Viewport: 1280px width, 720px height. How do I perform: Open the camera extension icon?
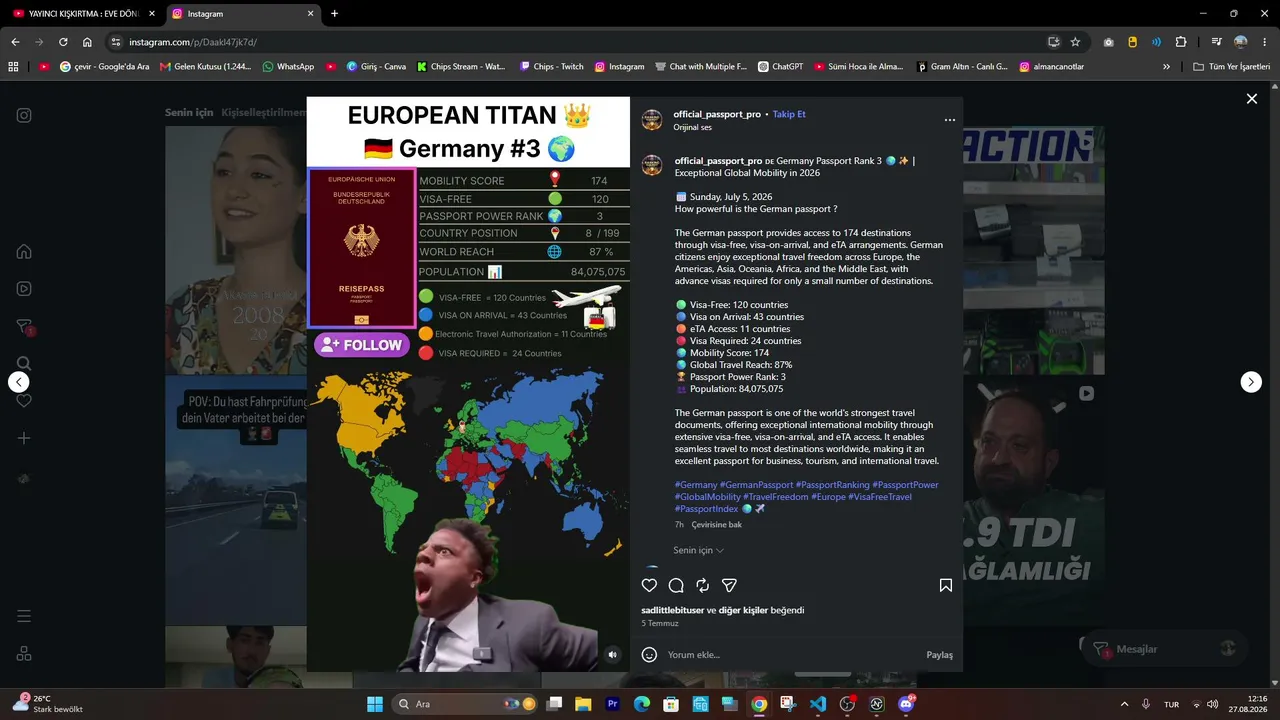(1109, 42)
